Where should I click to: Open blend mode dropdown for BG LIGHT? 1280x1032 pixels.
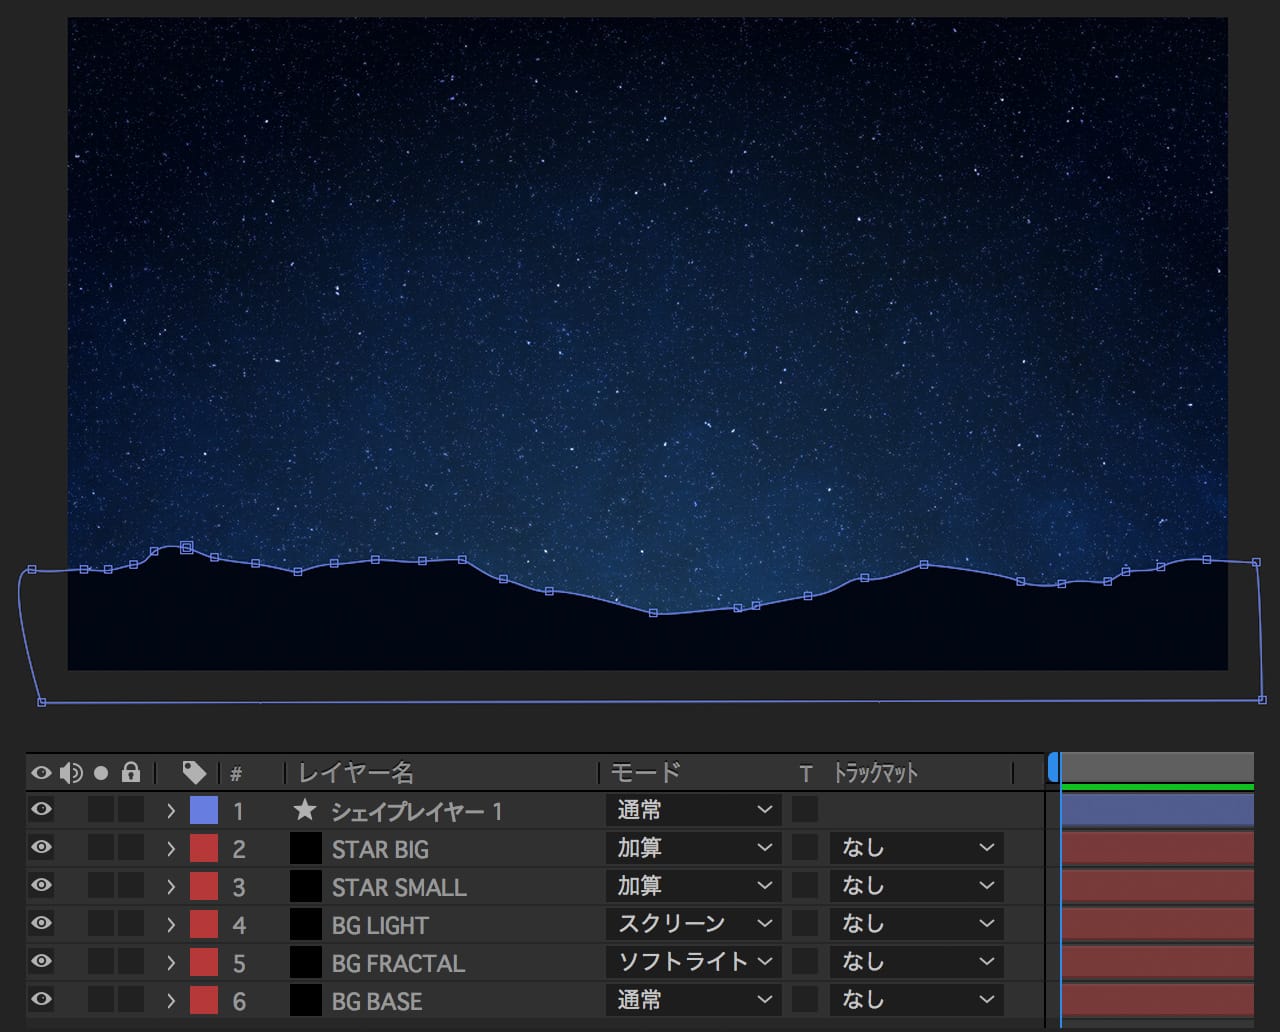tap(693, 924)
